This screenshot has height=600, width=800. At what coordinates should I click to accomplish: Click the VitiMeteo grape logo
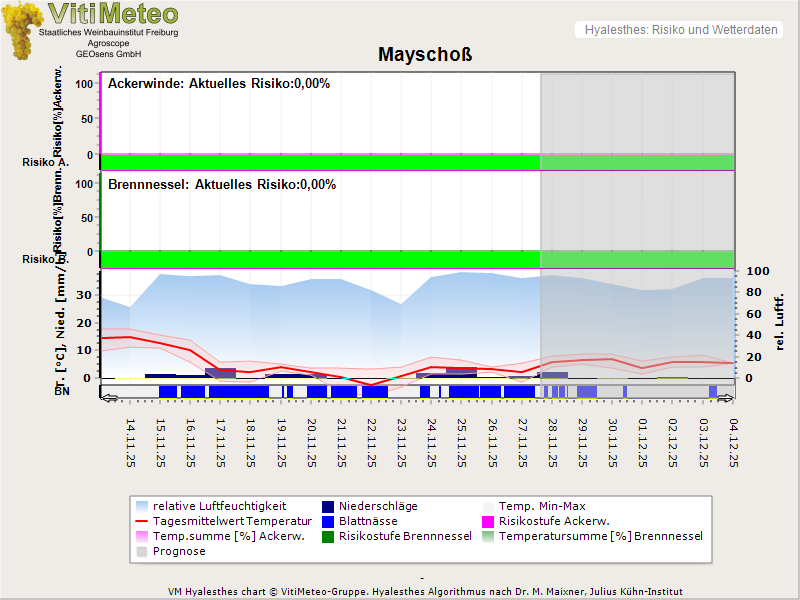click(22, 30)
